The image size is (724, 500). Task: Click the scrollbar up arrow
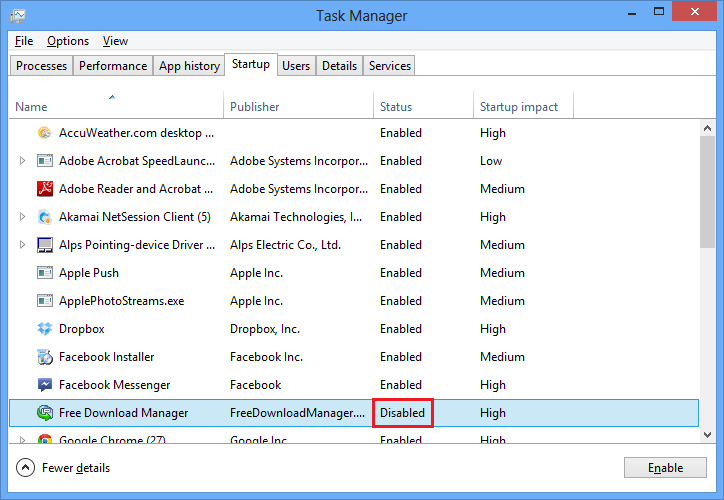707,128
